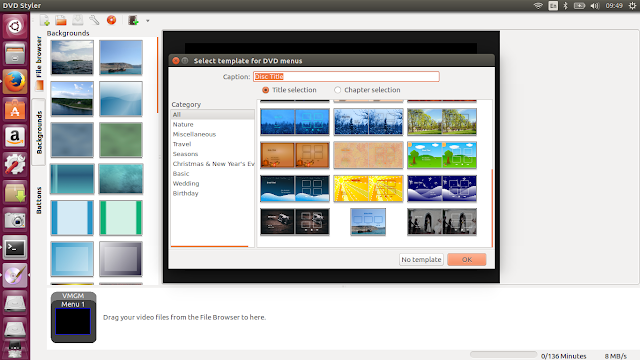Open the system power gear menu

(x=632, y=6)
